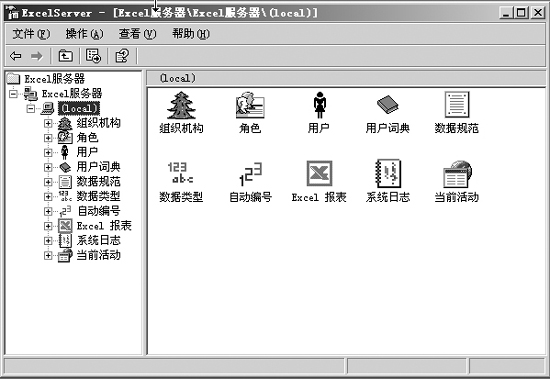This screenshot has width=550, height=379.
Task: Open the 数据规范 document icon in right pane
Action: click(x=457, y=105)
